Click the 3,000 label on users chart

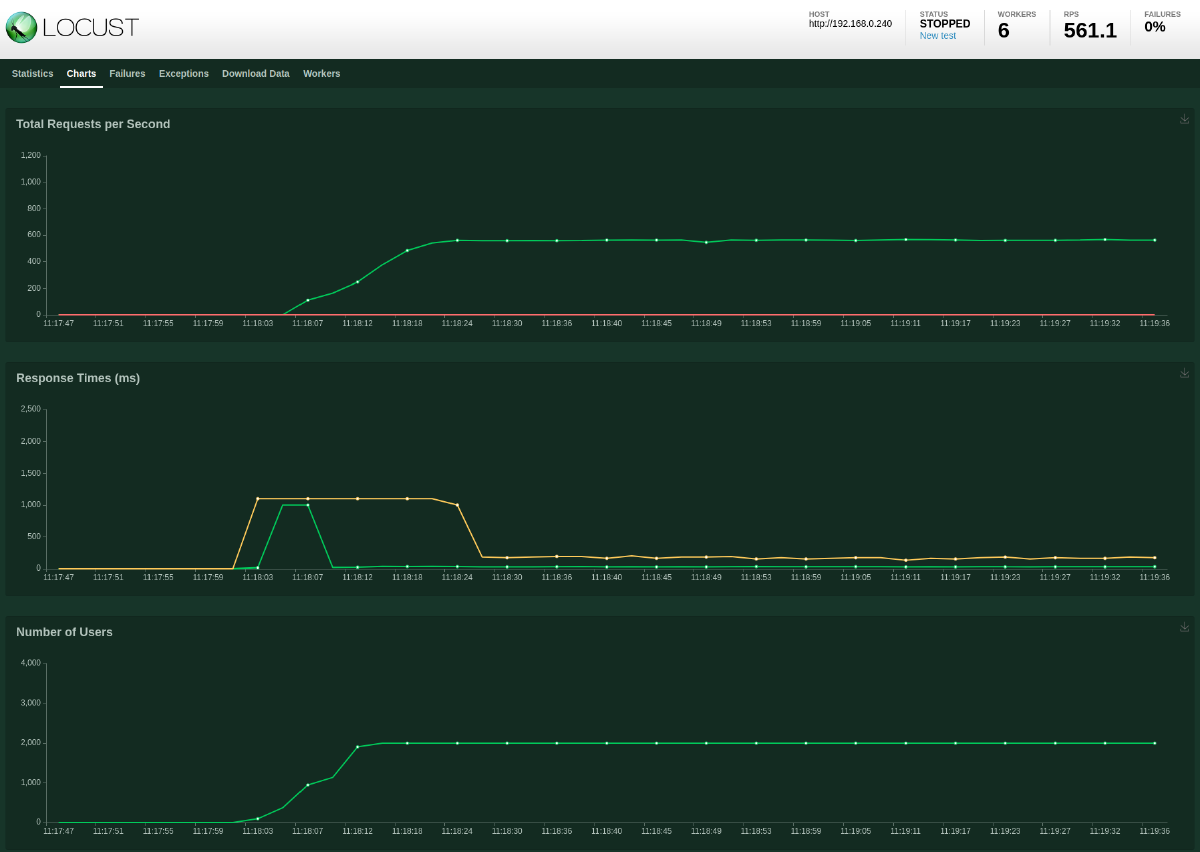tap(31, 703)
